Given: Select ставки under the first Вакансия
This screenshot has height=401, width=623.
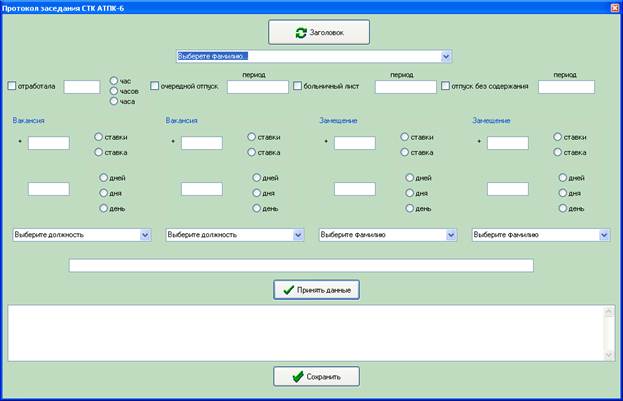Looking at the screenshot, I should pos(99,137).
